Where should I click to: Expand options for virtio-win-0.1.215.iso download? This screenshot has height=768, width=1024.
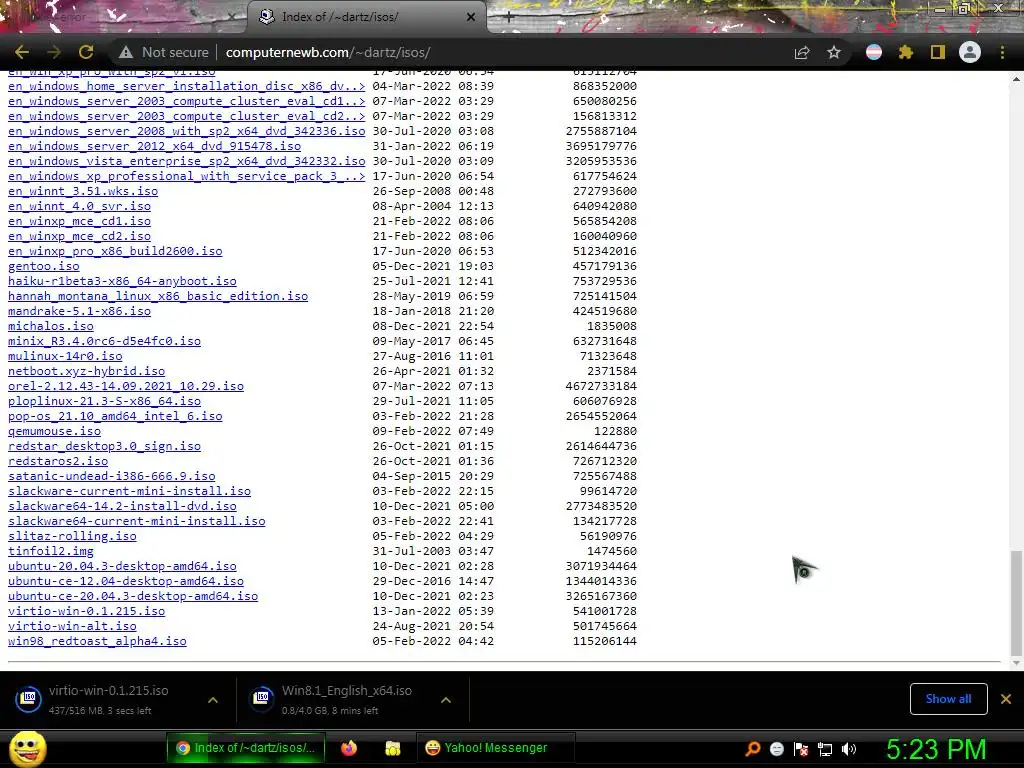pos(213,699)
